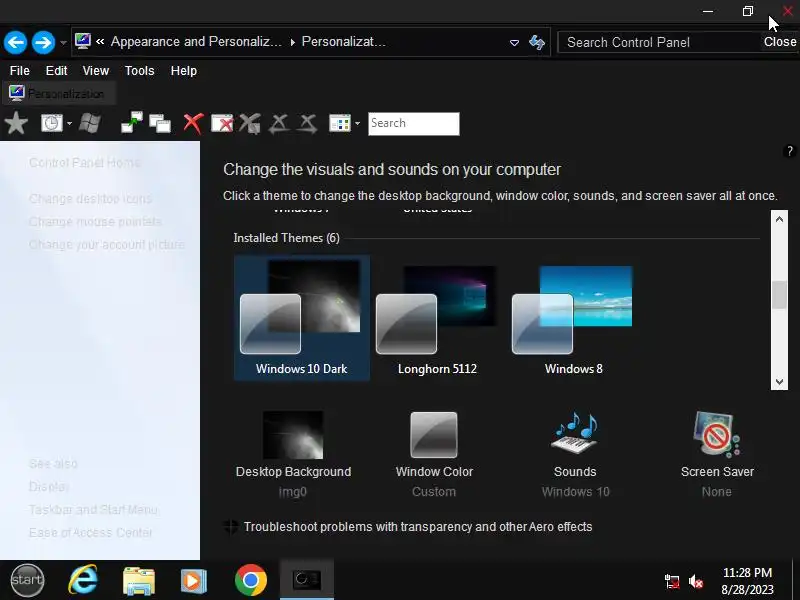Open Window Color settings
Screen dimensions: 800x600
pos(434,455)
